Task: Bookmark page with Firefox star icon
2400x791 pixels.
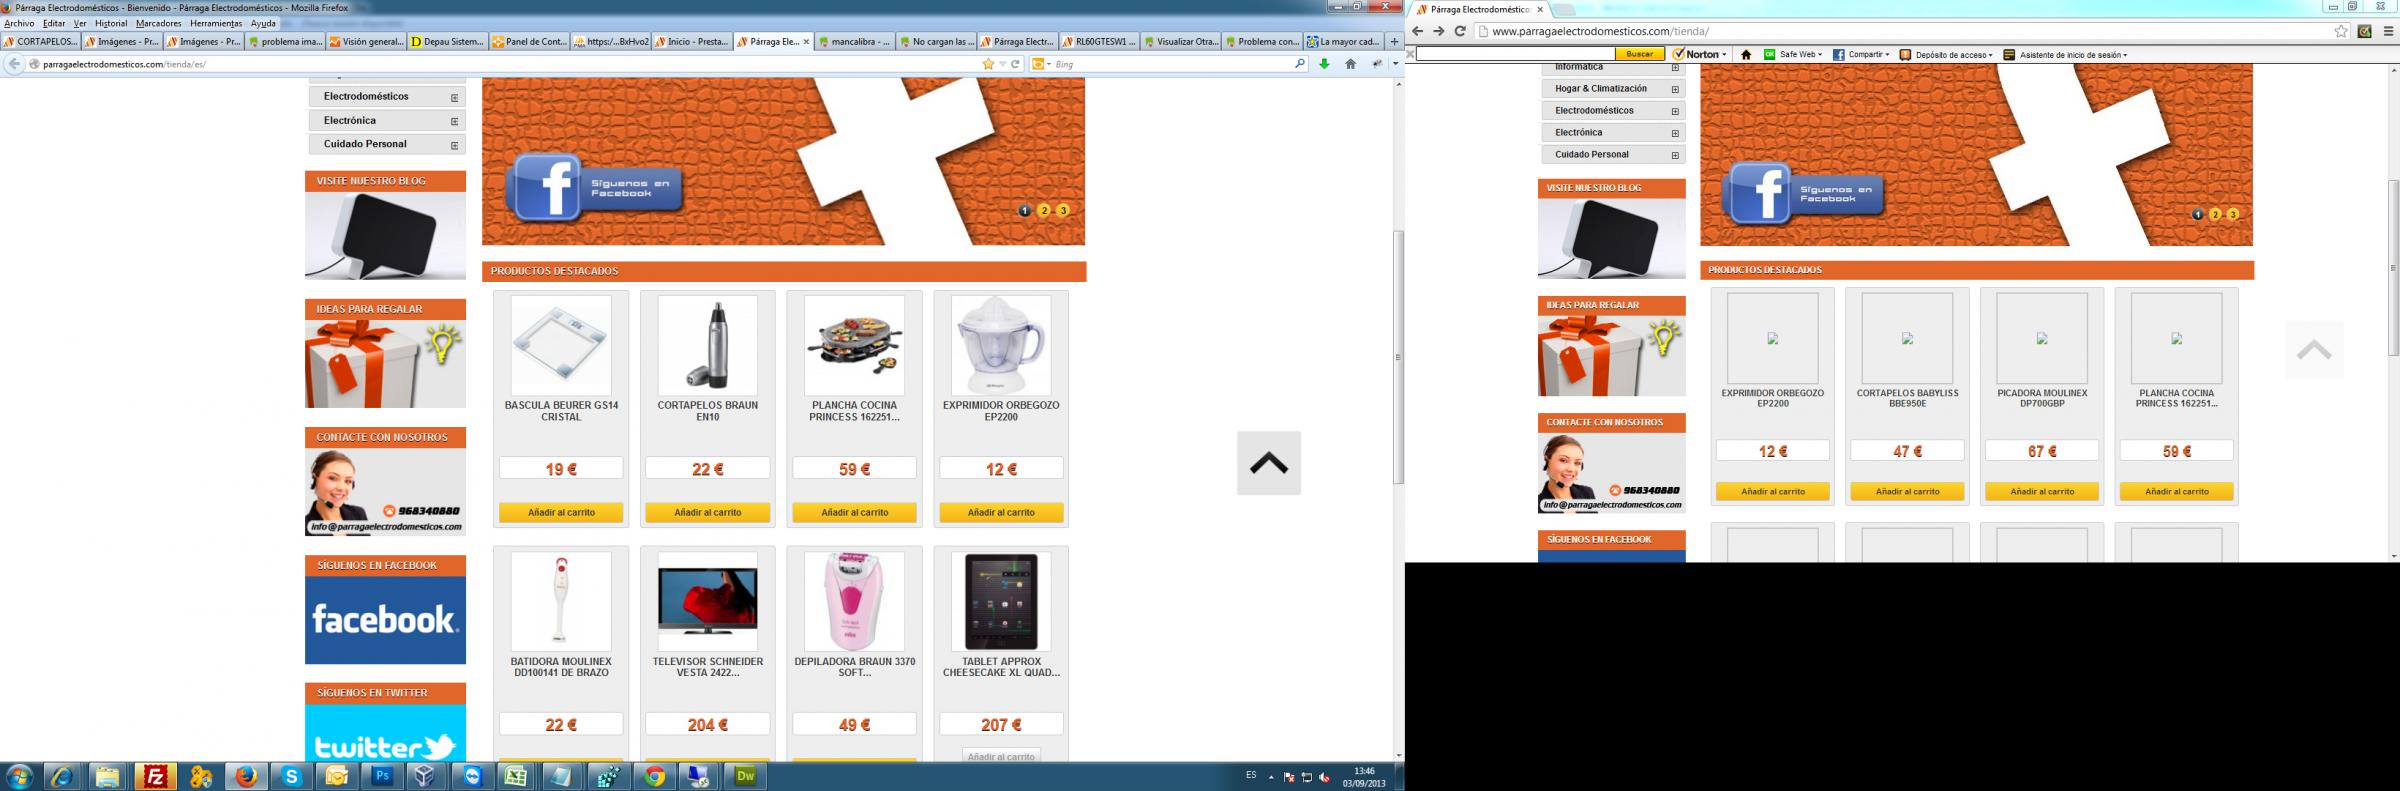Action: [988, 64]
